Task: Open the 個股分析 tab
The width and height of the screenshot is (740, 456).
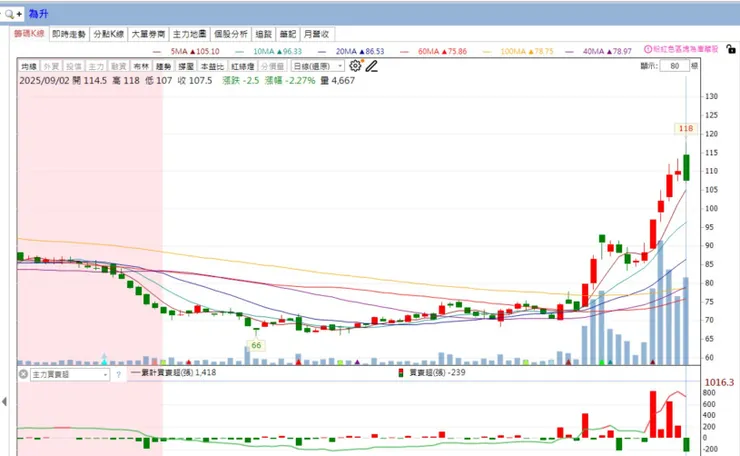Action: pyautogui.click(x=231, y=34)
